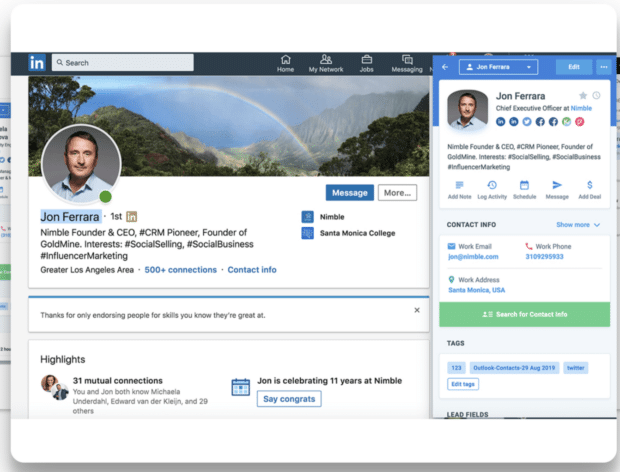This screenshot has width=620, height=472.
Task: Select the 123 tag
Action: pyautogui.click(x=456, y=368)
